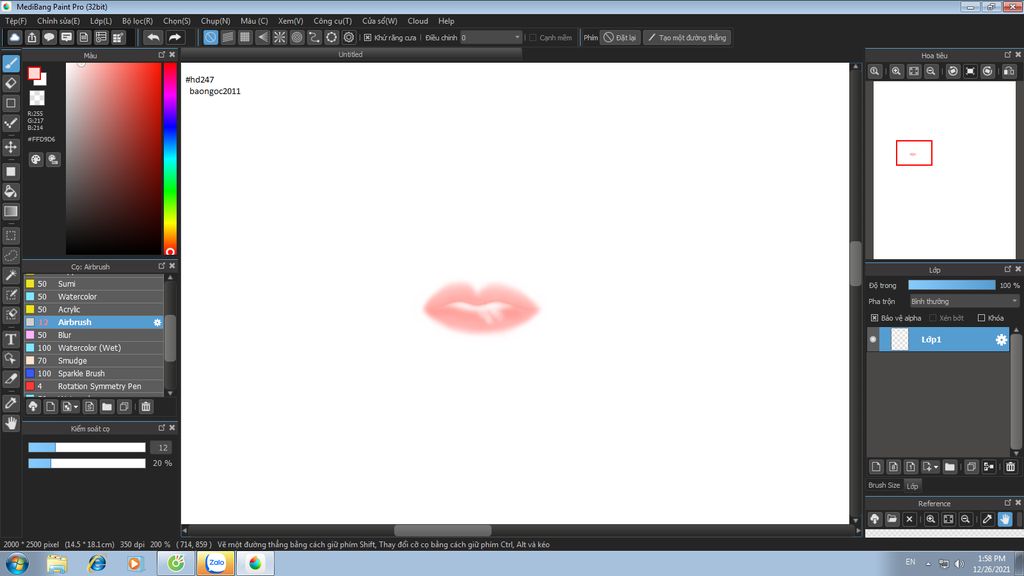This screenshot has width=1024, height=576.
Task: Click the rainbow hue bar
Action: pyautogui.click(x=170, y=158)
